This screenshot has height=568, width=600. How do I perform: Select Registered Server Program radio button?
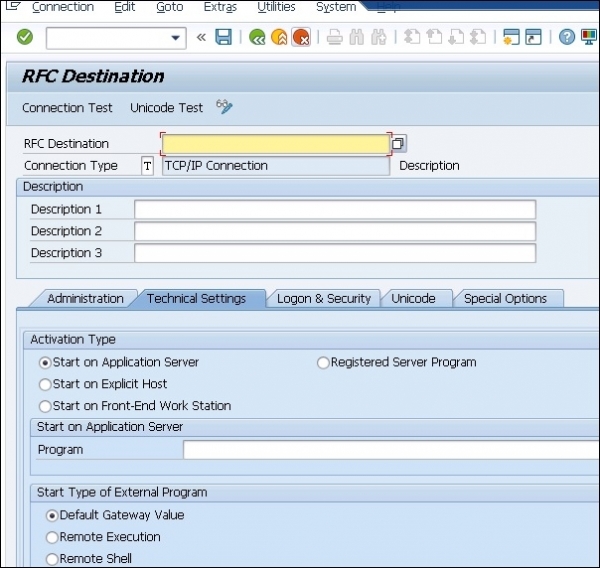[323, 362]
